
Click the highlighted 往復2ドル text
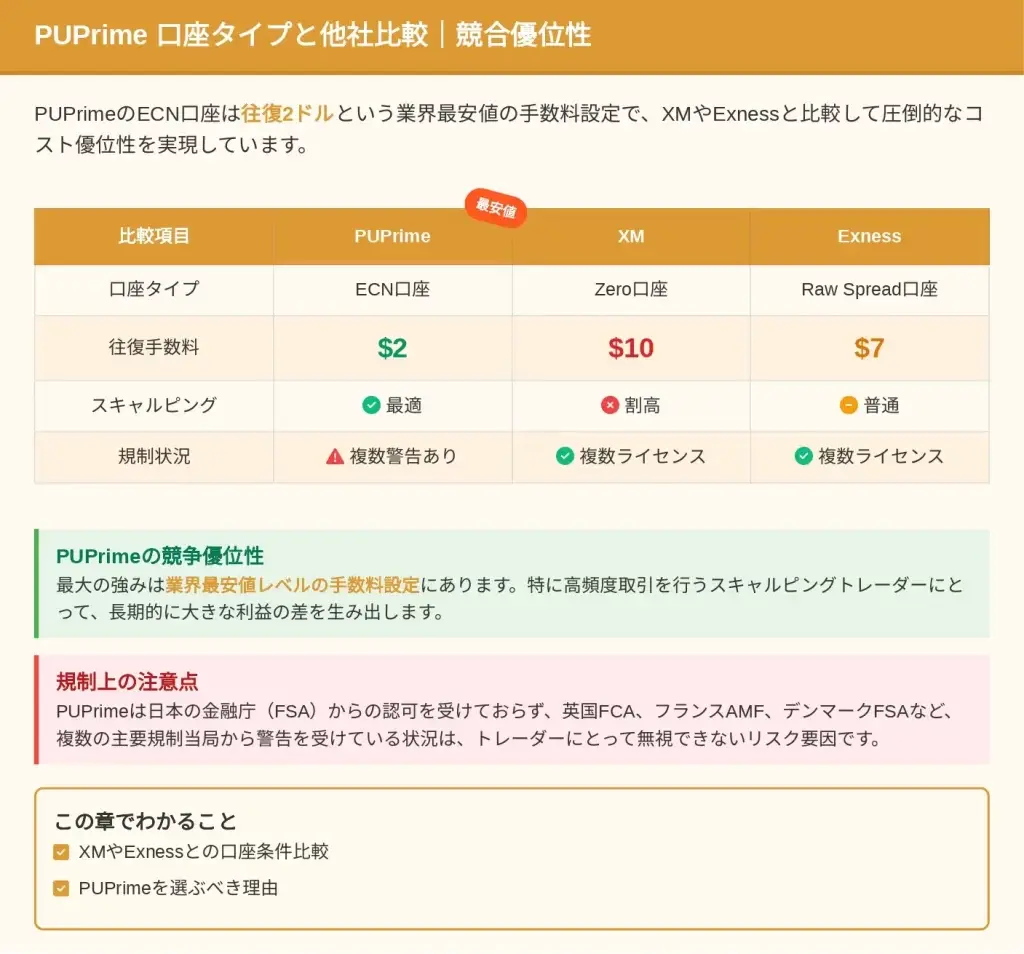tap(287, 113)
